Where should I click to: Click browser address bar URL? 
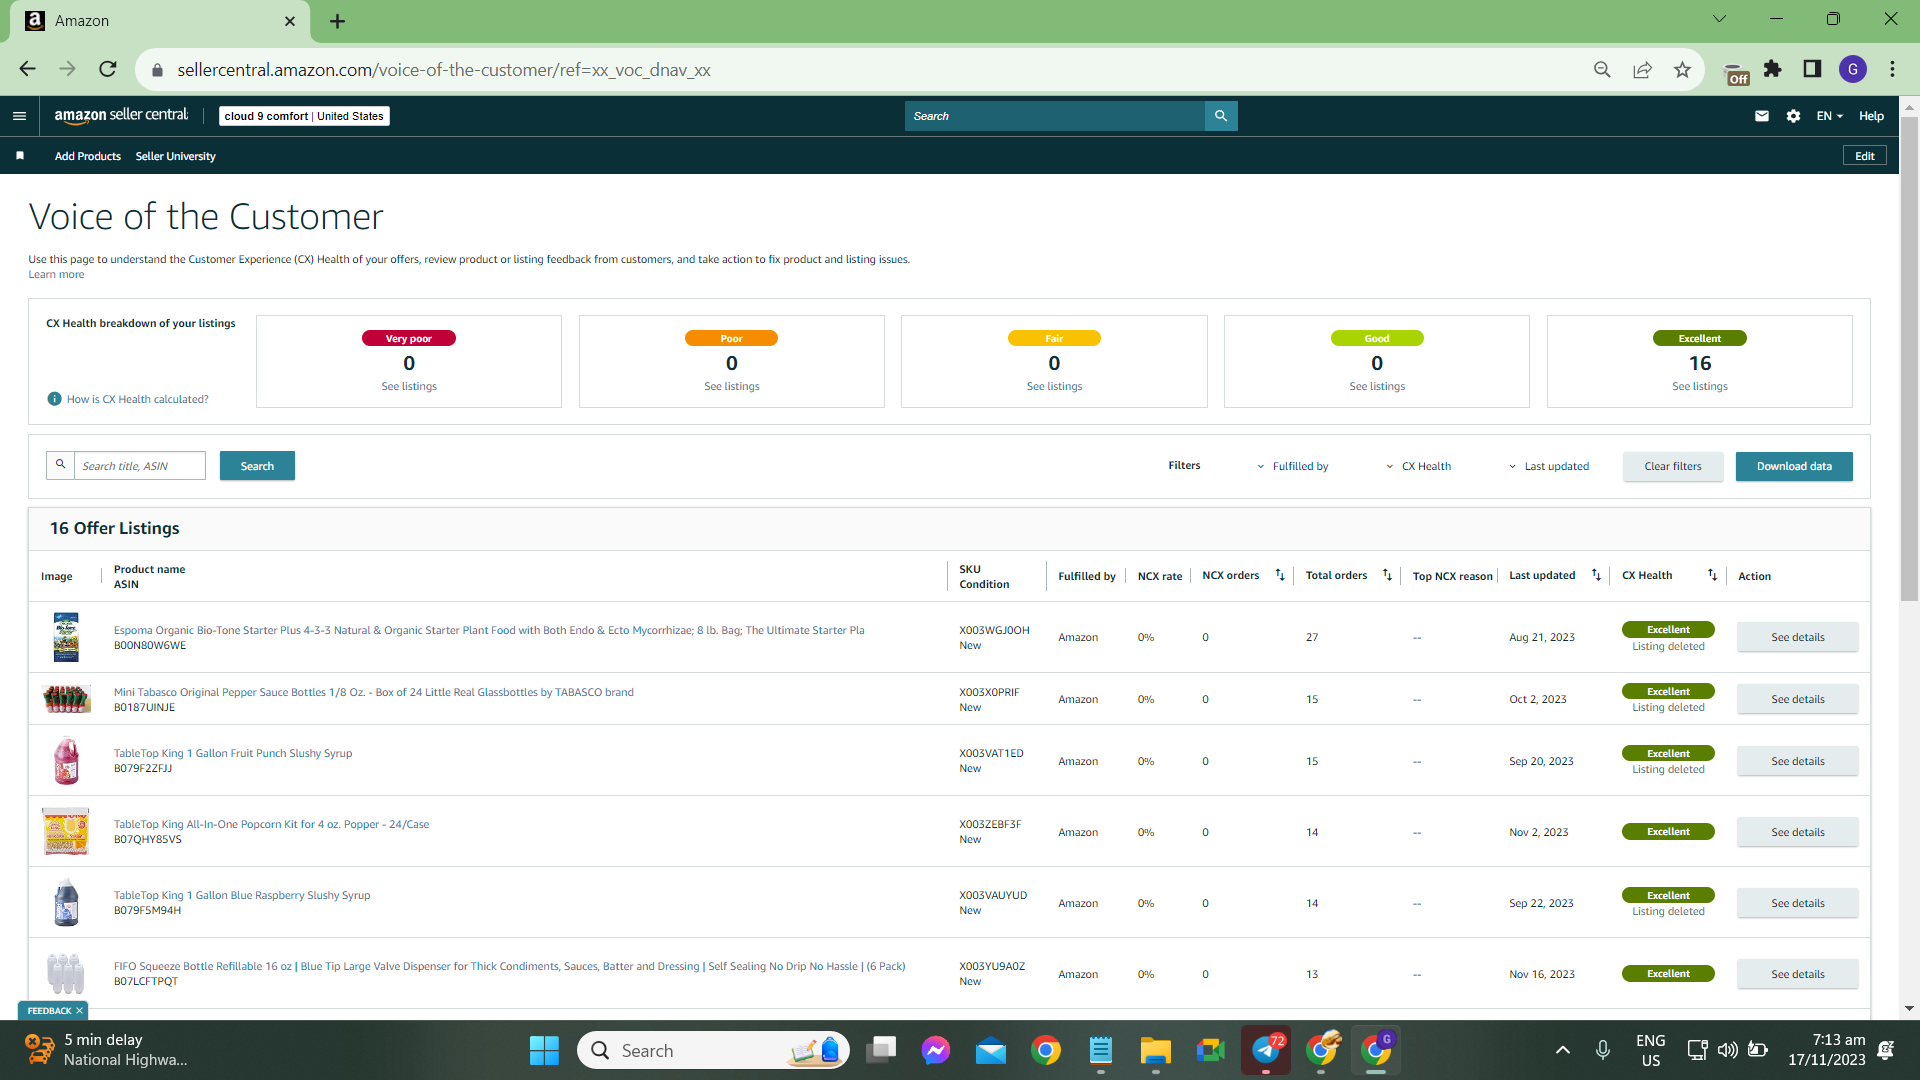443,70
